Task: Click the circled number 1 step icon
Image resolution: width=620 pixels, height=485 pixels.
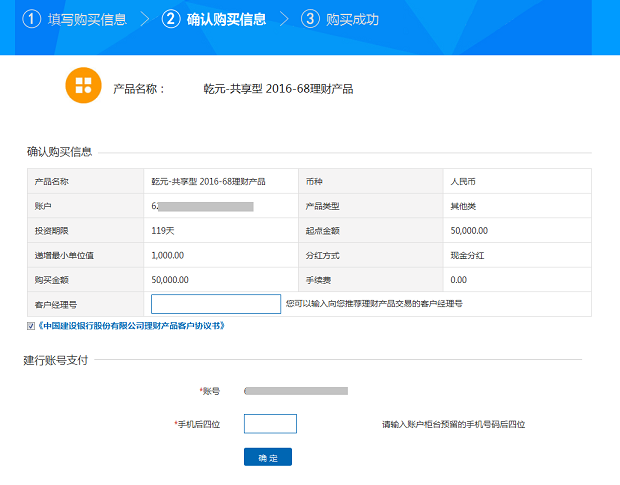Action: (33, 19)
